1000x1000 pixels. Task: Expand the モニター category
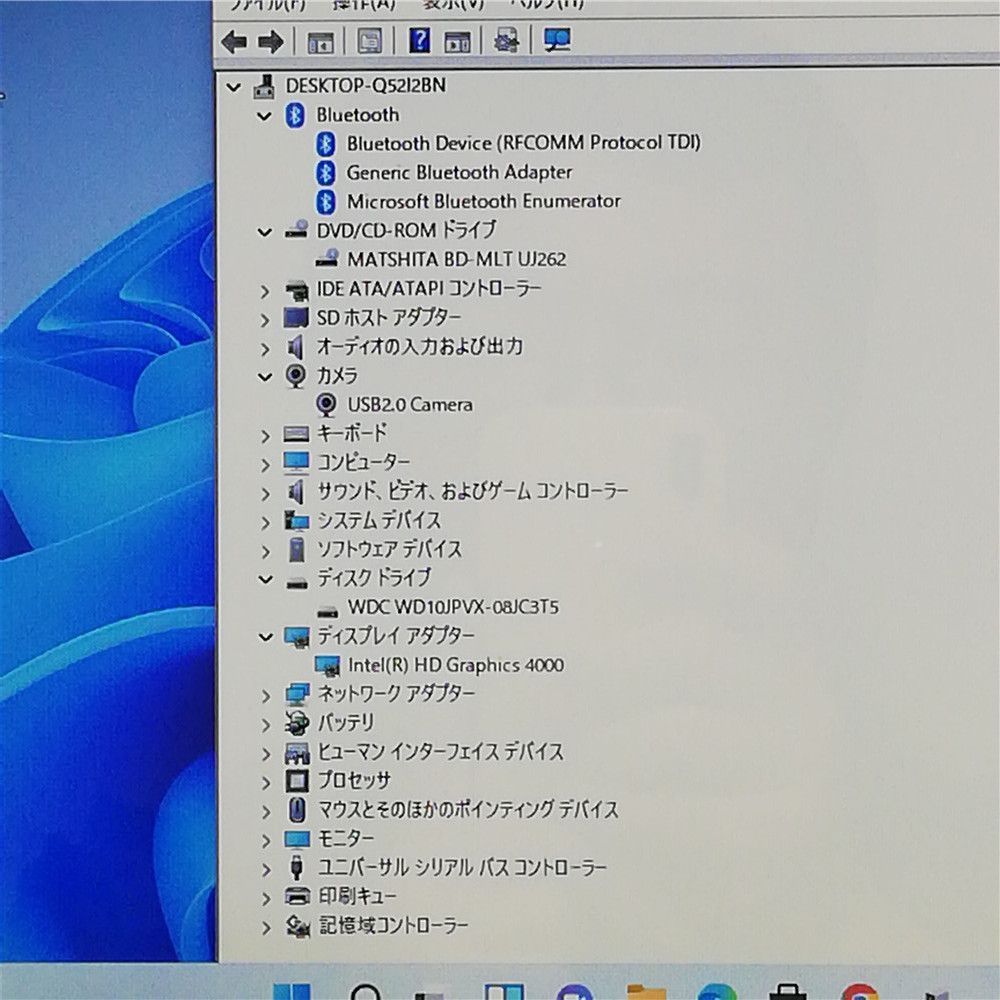click(265, 841)
